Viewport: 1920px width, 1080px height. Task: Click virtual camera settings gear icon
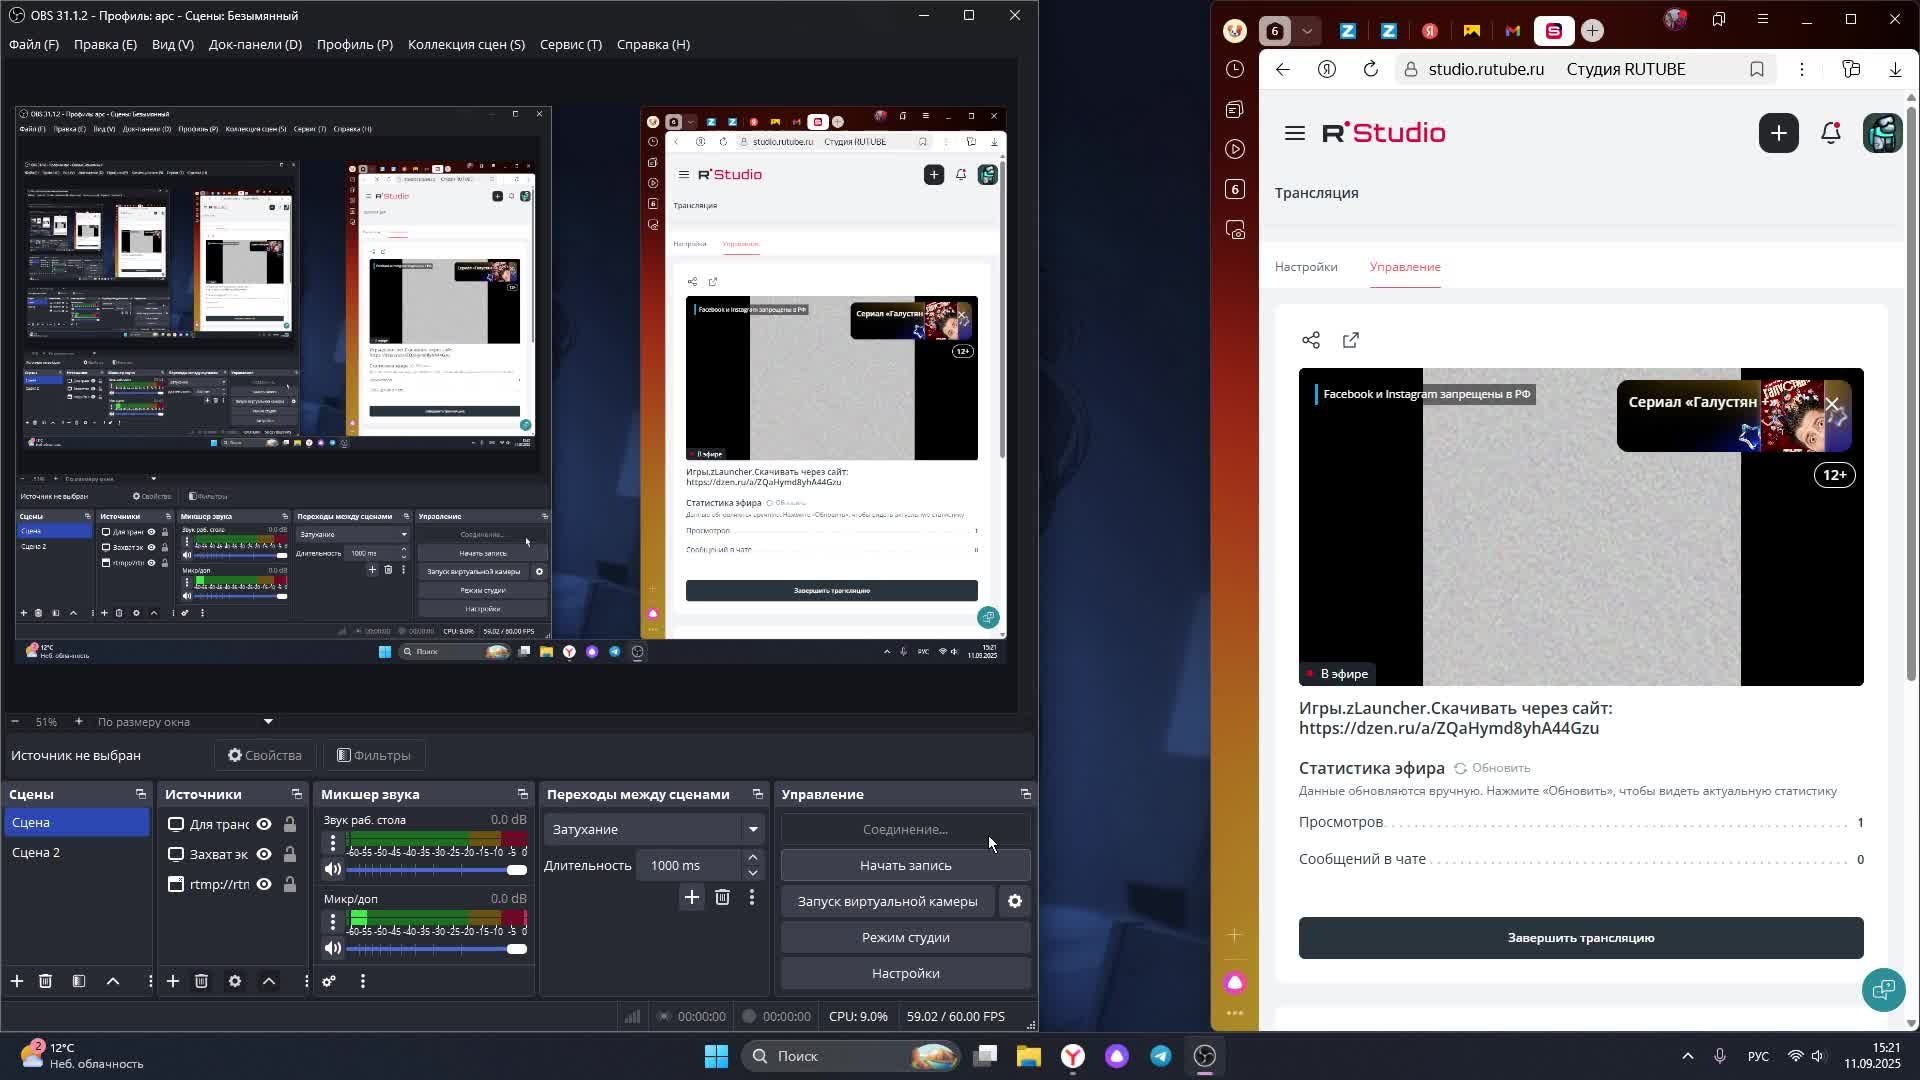point(1014,901)
